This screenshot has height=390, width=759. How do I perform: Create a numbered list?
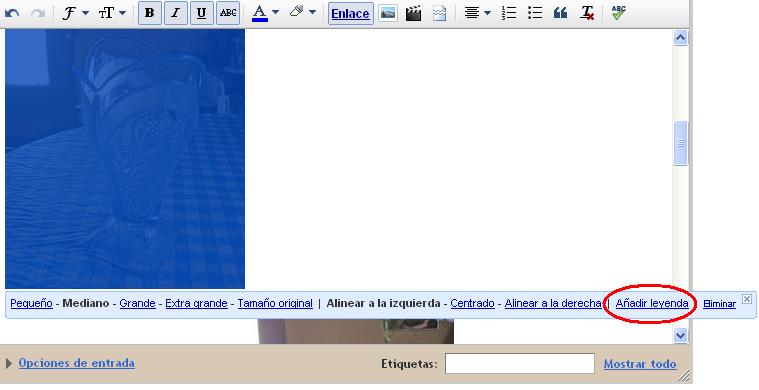click(x=509, y=13)
